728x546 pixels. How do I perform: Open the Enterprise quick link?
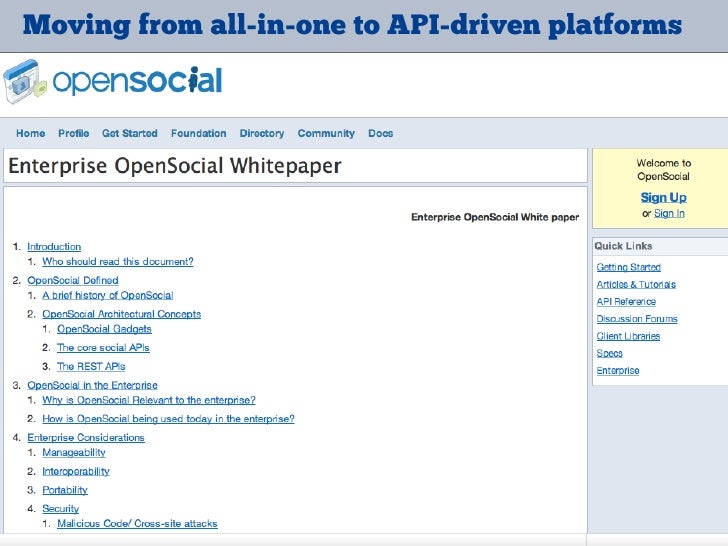coord(618,370)
